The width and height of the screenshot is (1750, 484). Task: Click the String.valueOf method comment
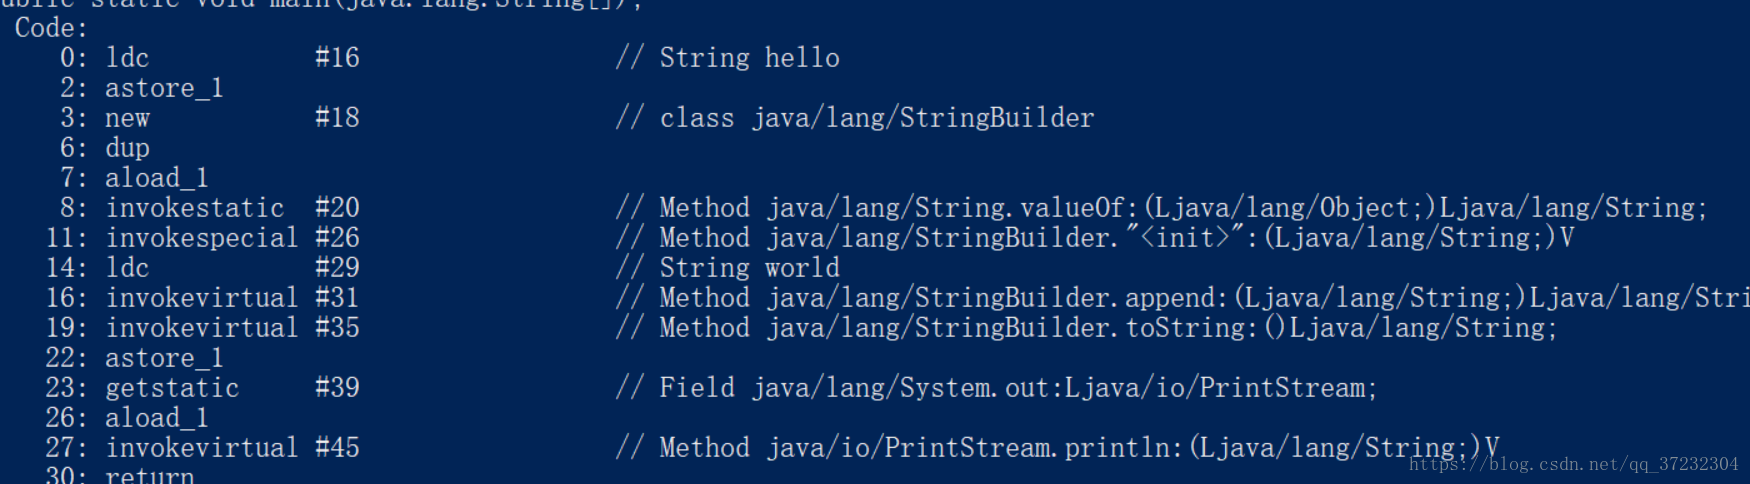[x=1162, y=208]
